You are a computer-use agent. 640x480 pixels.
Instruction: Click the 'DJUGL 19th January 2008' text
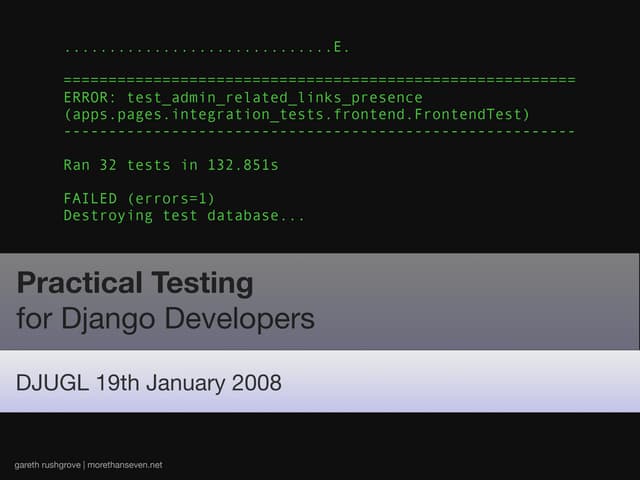pos(149,382)
